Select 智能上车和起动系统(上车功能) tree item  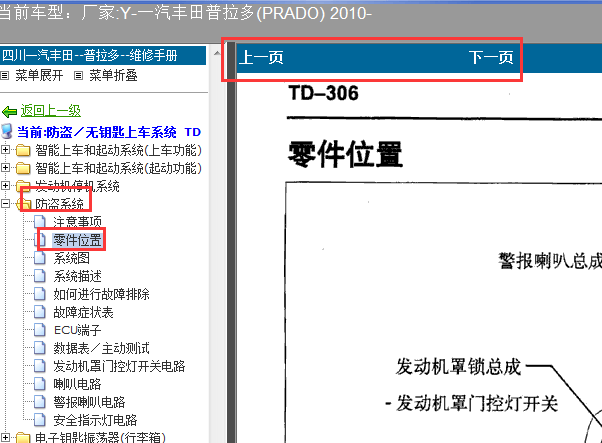point(118,150)
